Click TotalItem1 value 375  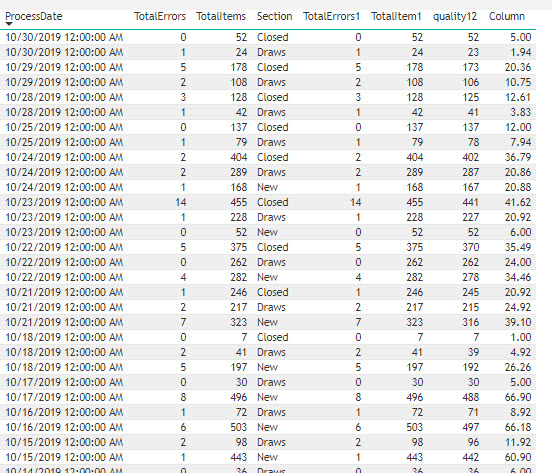click(x=415, y=247)
